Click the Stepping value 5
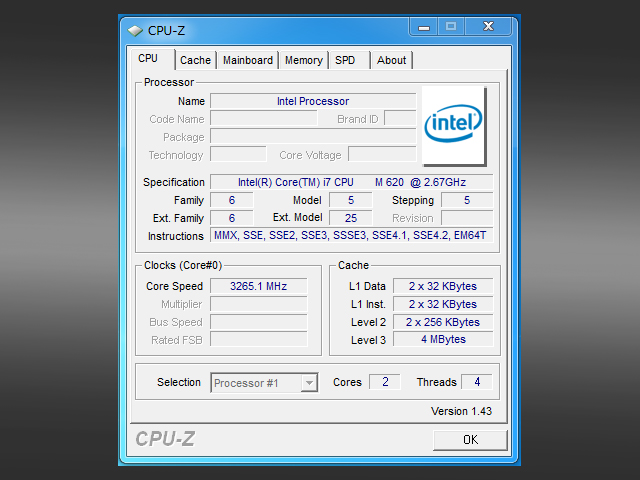Viewport: 640px width, 480px height. pos(467,200)
